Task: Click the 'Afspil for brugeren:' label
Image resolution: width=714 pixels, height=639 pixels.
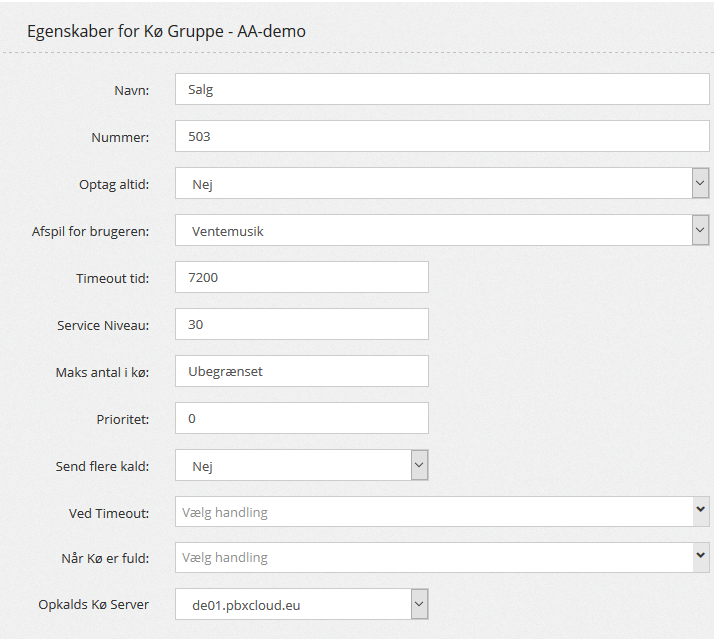Action: 90,231
